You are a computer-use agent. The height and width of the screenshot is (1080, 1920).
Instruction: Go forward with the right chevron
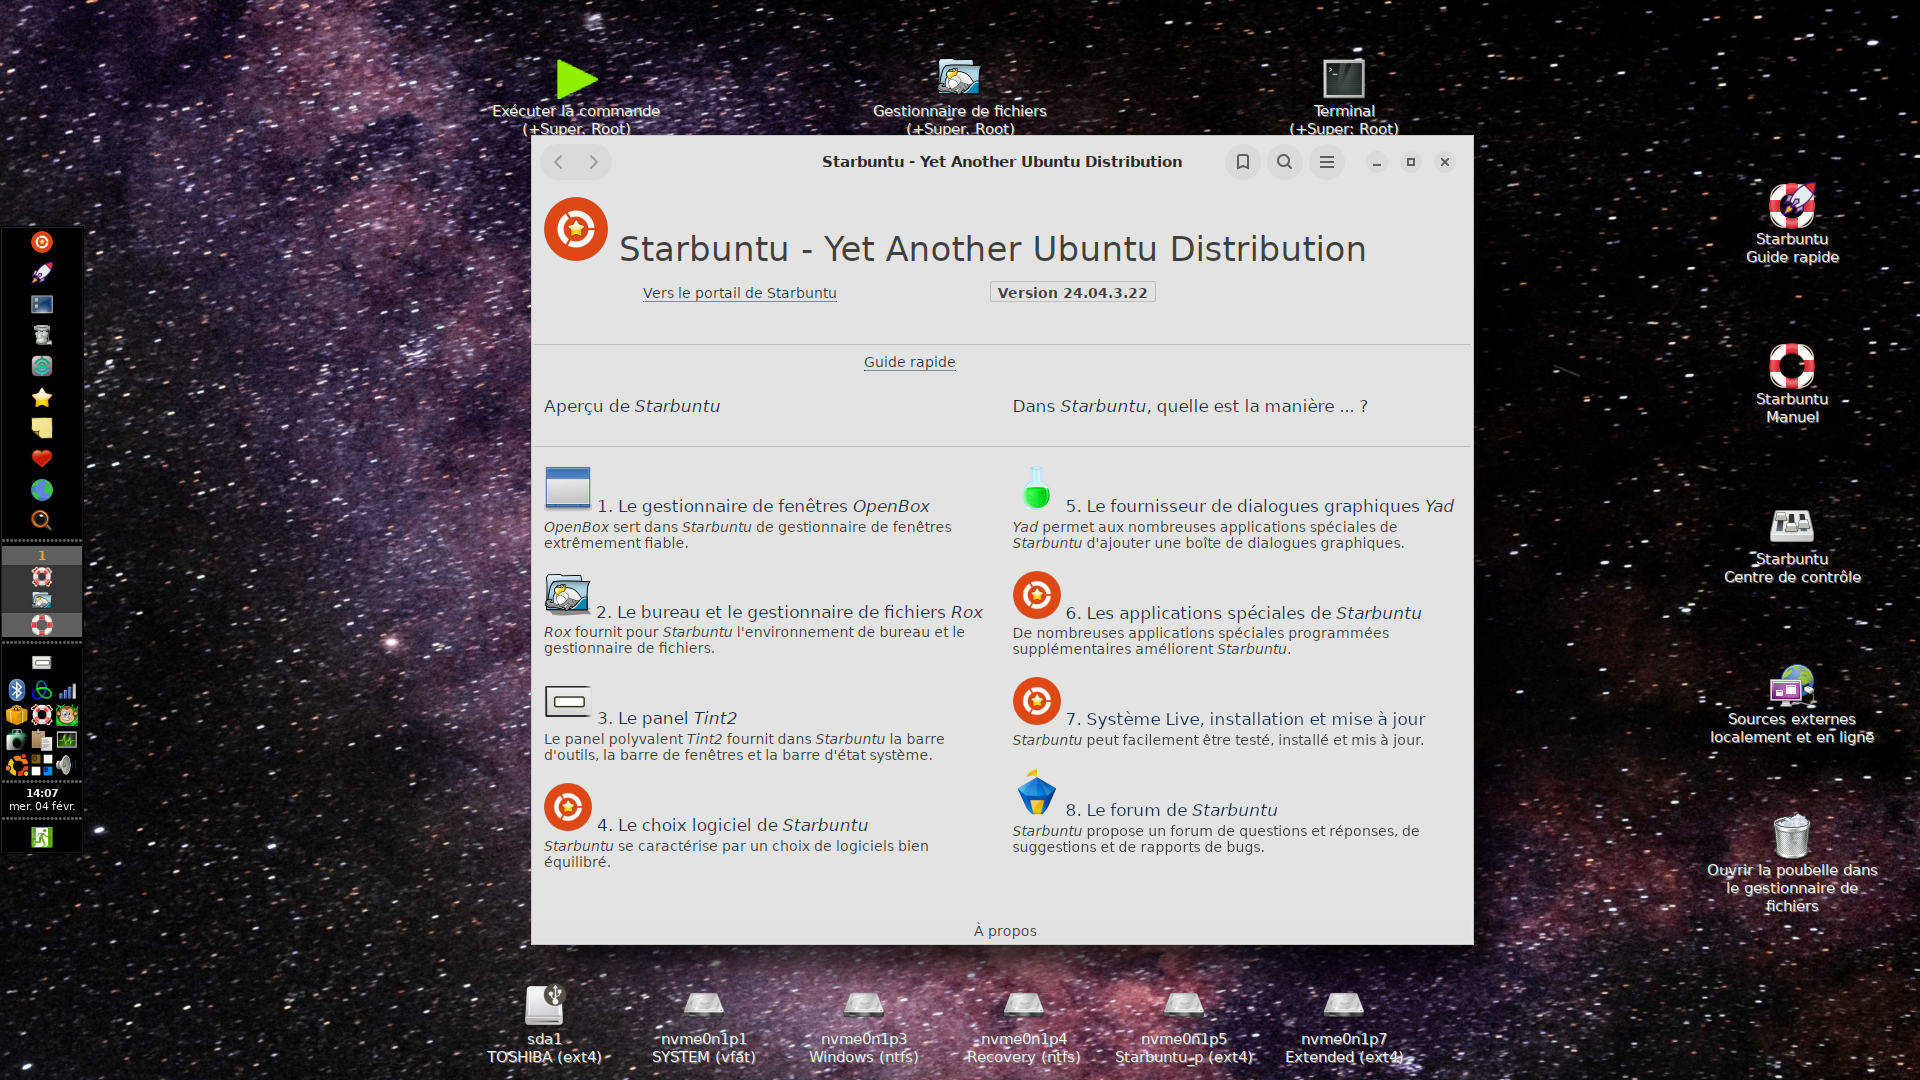pos(594,162)
